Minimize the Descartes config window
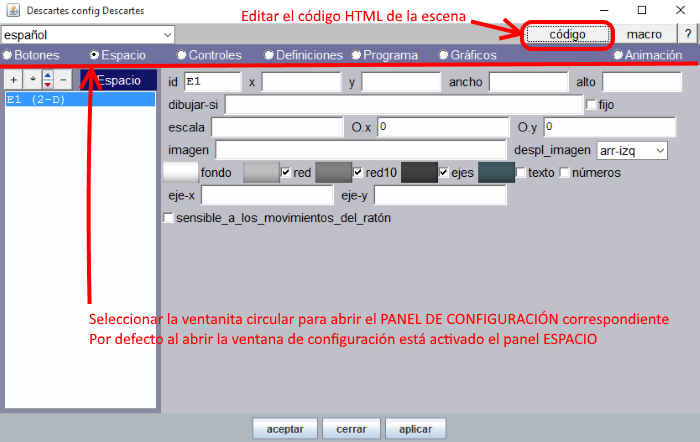The image size is (700, 442). [604, 10]
